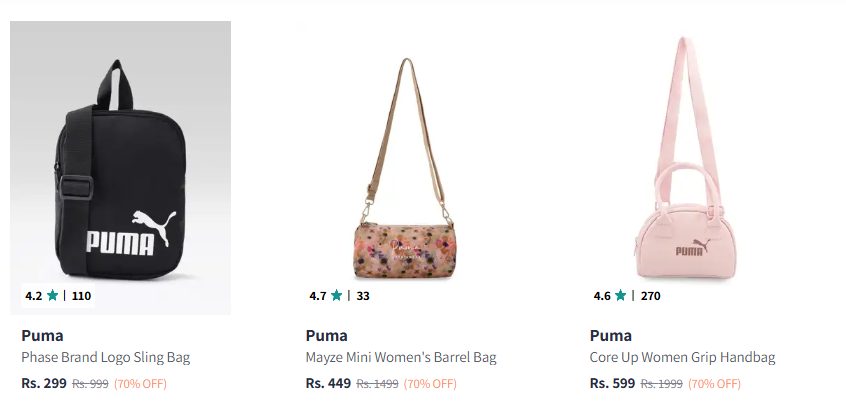Click the 270 ratings count
The image size is (846, 410).
coord(650,296)
